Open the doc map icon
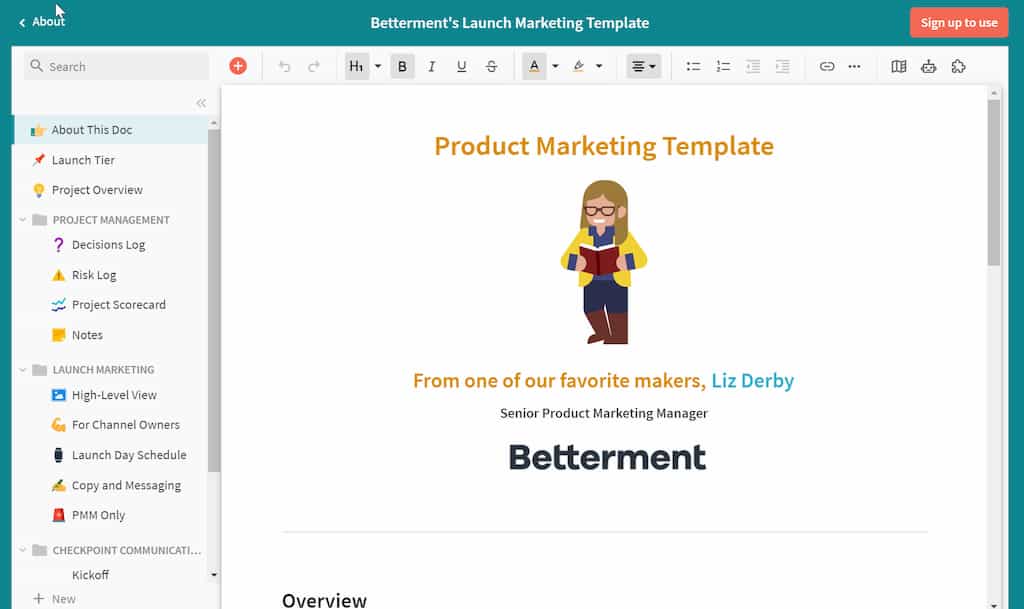The height and width of the screenshot is (609, 1024). coord(899,66)
